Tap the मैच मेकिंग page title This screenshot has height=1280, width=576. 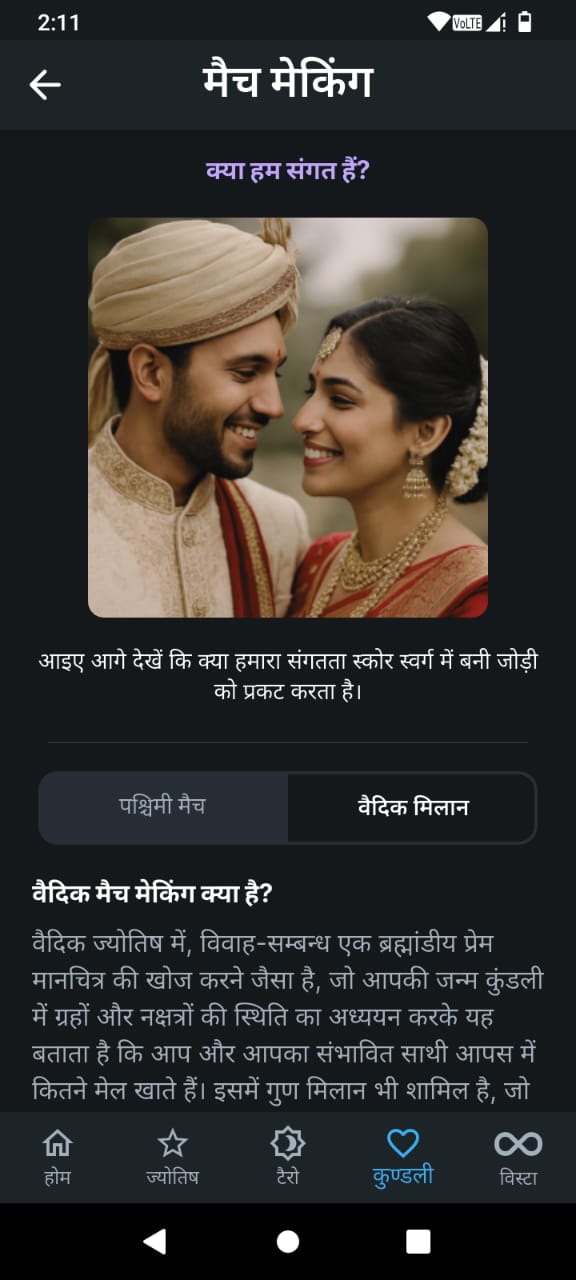click(x=288, y=84)
